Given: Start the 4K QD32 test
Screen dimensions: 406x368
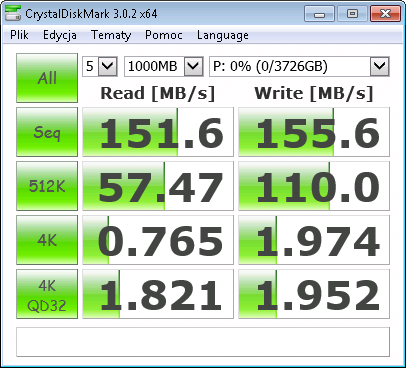Looking at the screenshot, I should [x=47, y=294].
